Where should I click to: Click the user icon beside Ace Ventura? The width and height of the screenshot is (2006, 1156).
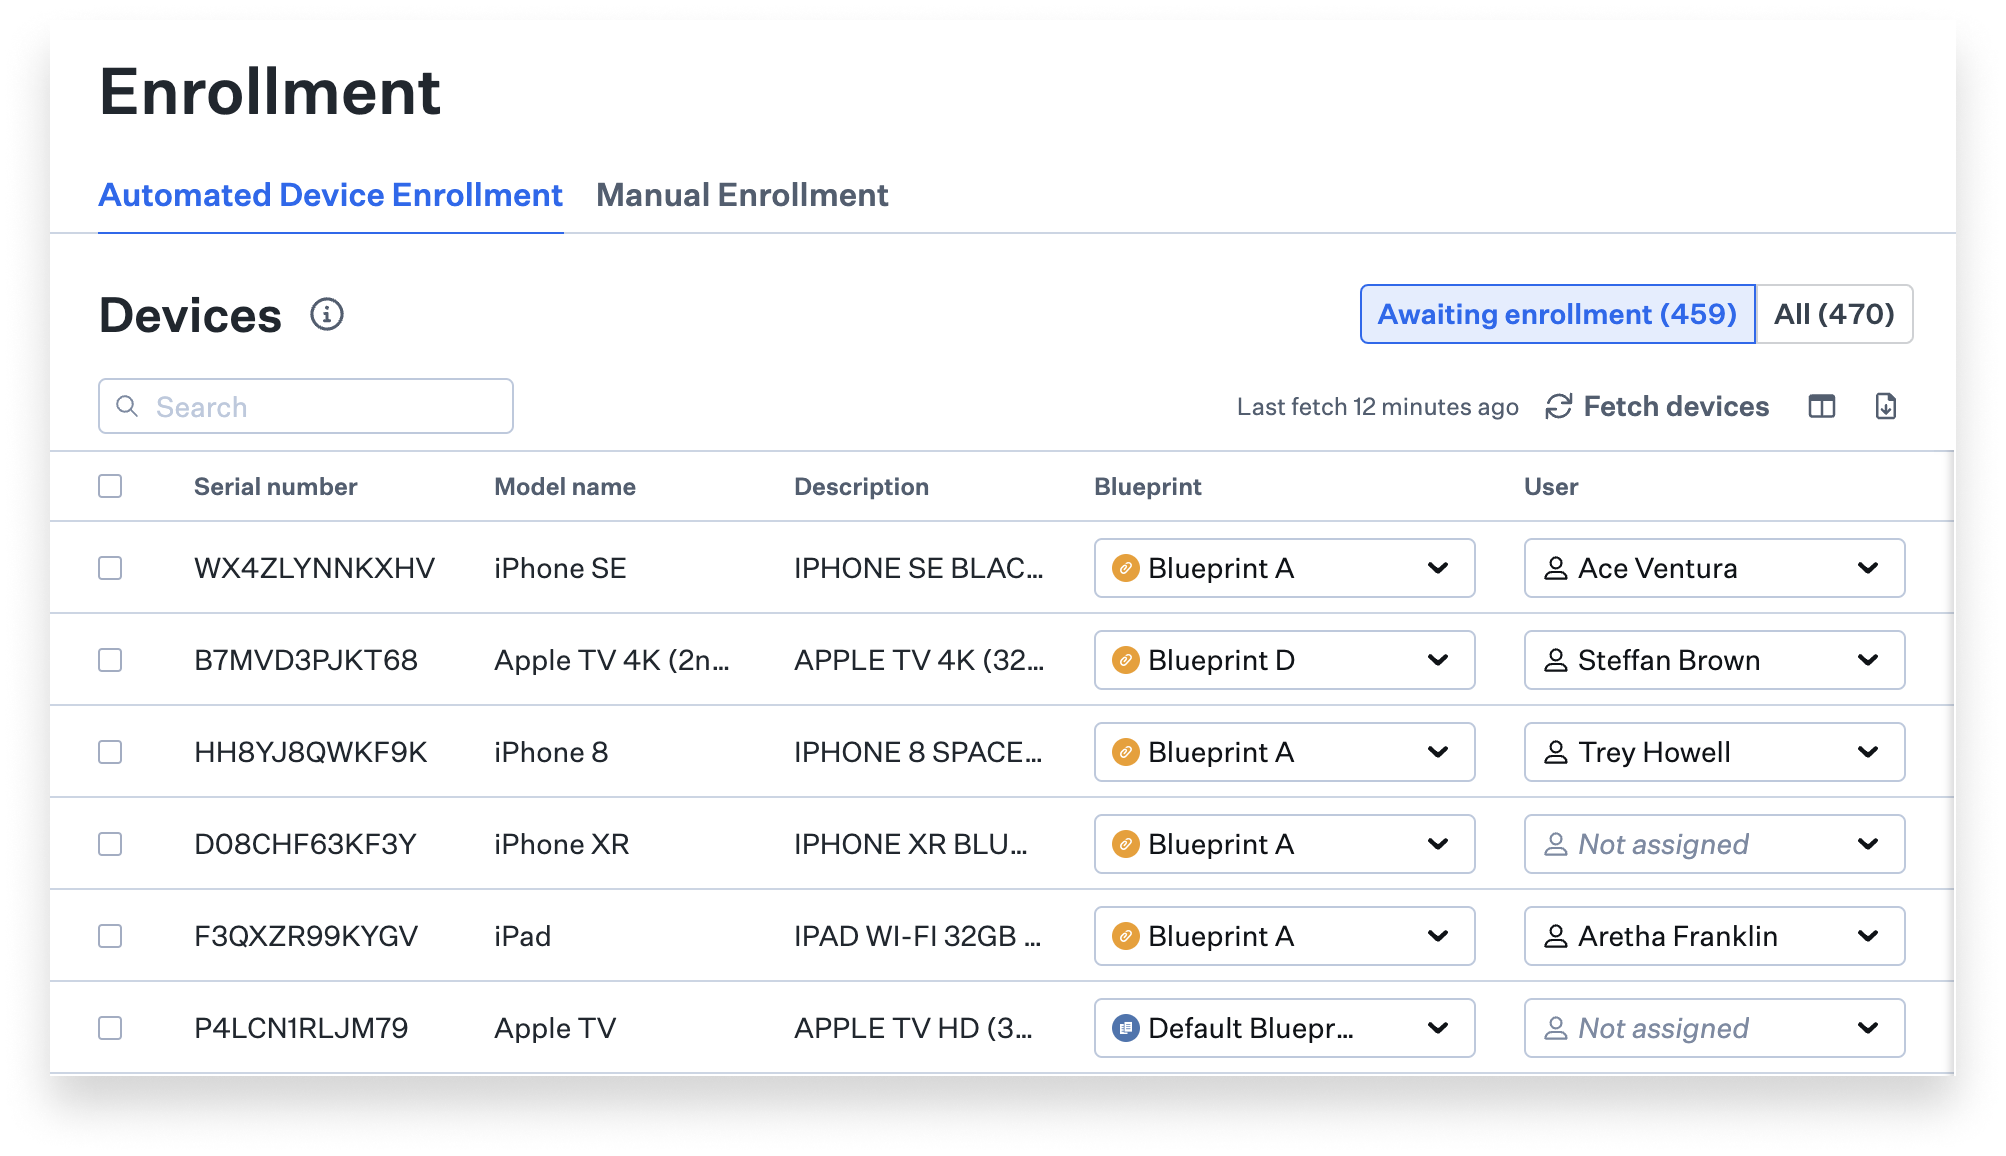point(1556,568)
